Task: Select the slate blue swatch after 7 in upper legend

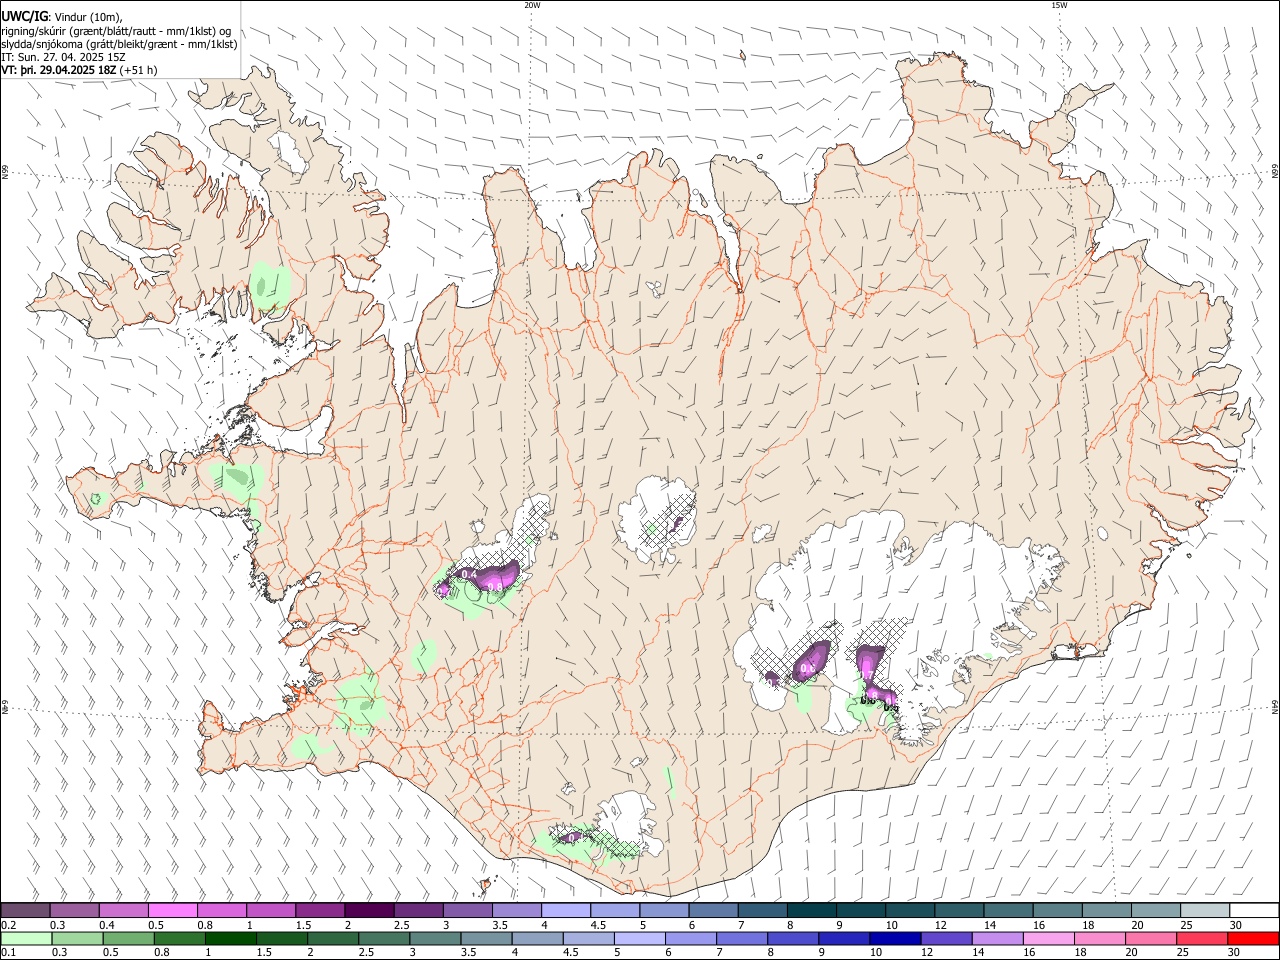Action: tap(762, 910)
